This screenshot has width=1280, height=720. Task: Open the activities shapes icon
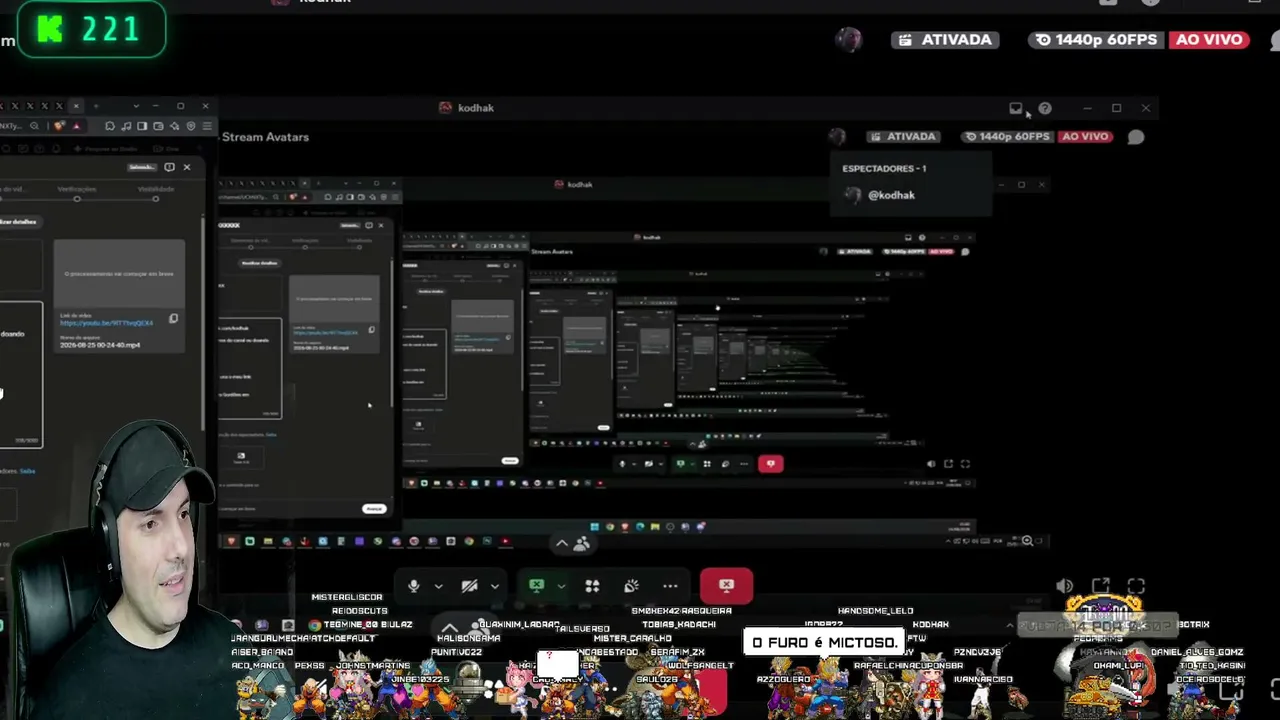592,586
